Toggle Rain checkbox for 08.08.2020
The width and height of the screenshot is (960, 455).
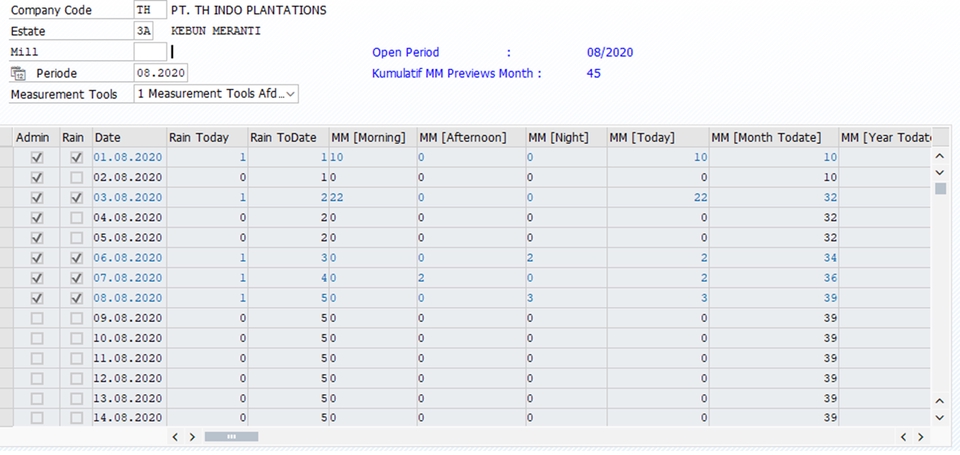click(77, 298)
